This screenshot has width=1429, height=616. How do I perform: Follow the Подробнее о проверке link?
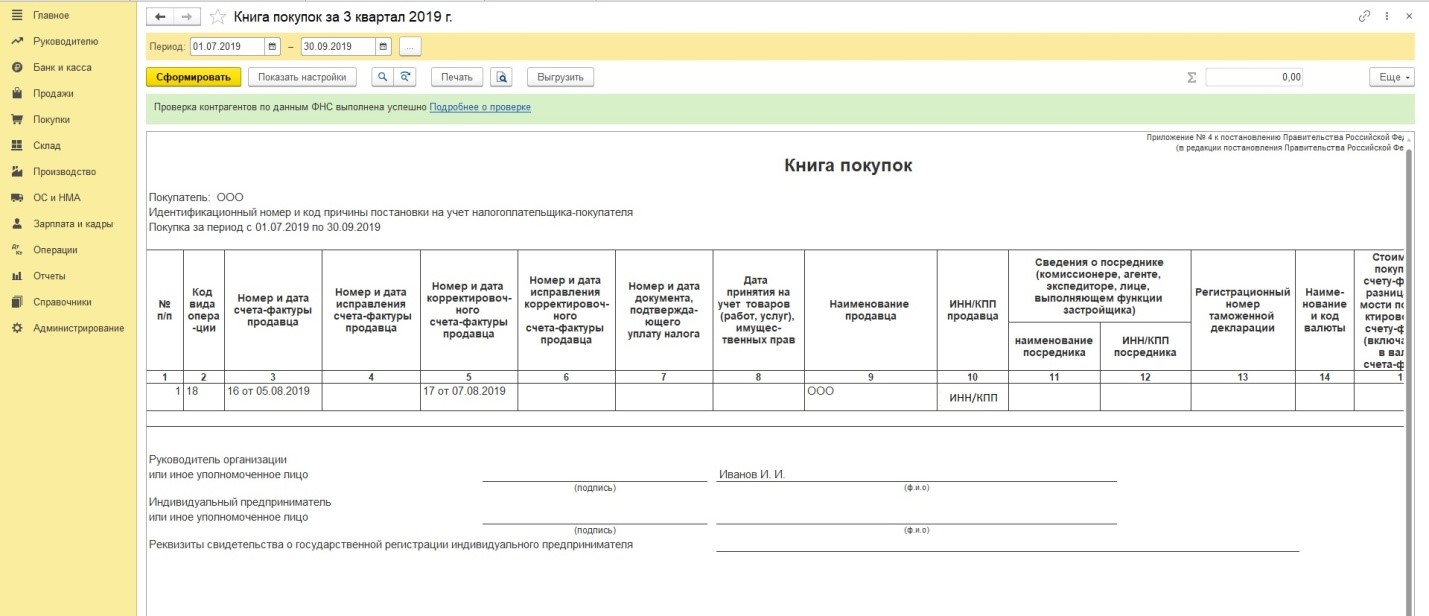pyautogui.click(x=480, y=107)
